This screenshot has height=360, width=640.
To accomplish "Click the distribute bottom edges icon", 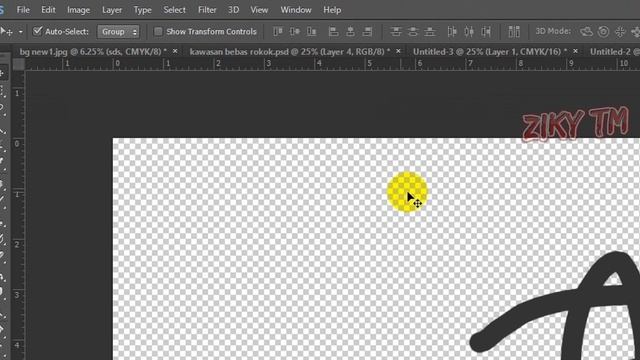I will [x=430, y=31].
